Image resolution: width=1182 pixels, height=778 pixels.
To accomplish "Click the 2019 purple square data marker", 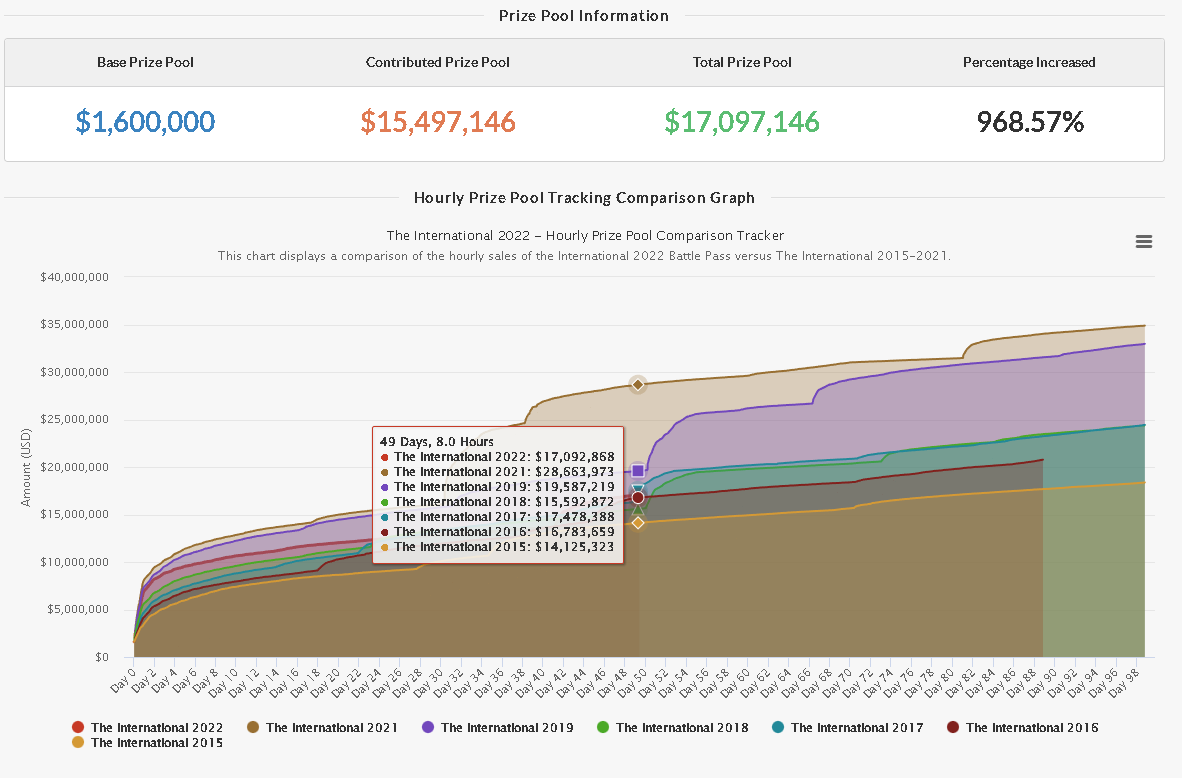I will [638, 471].
